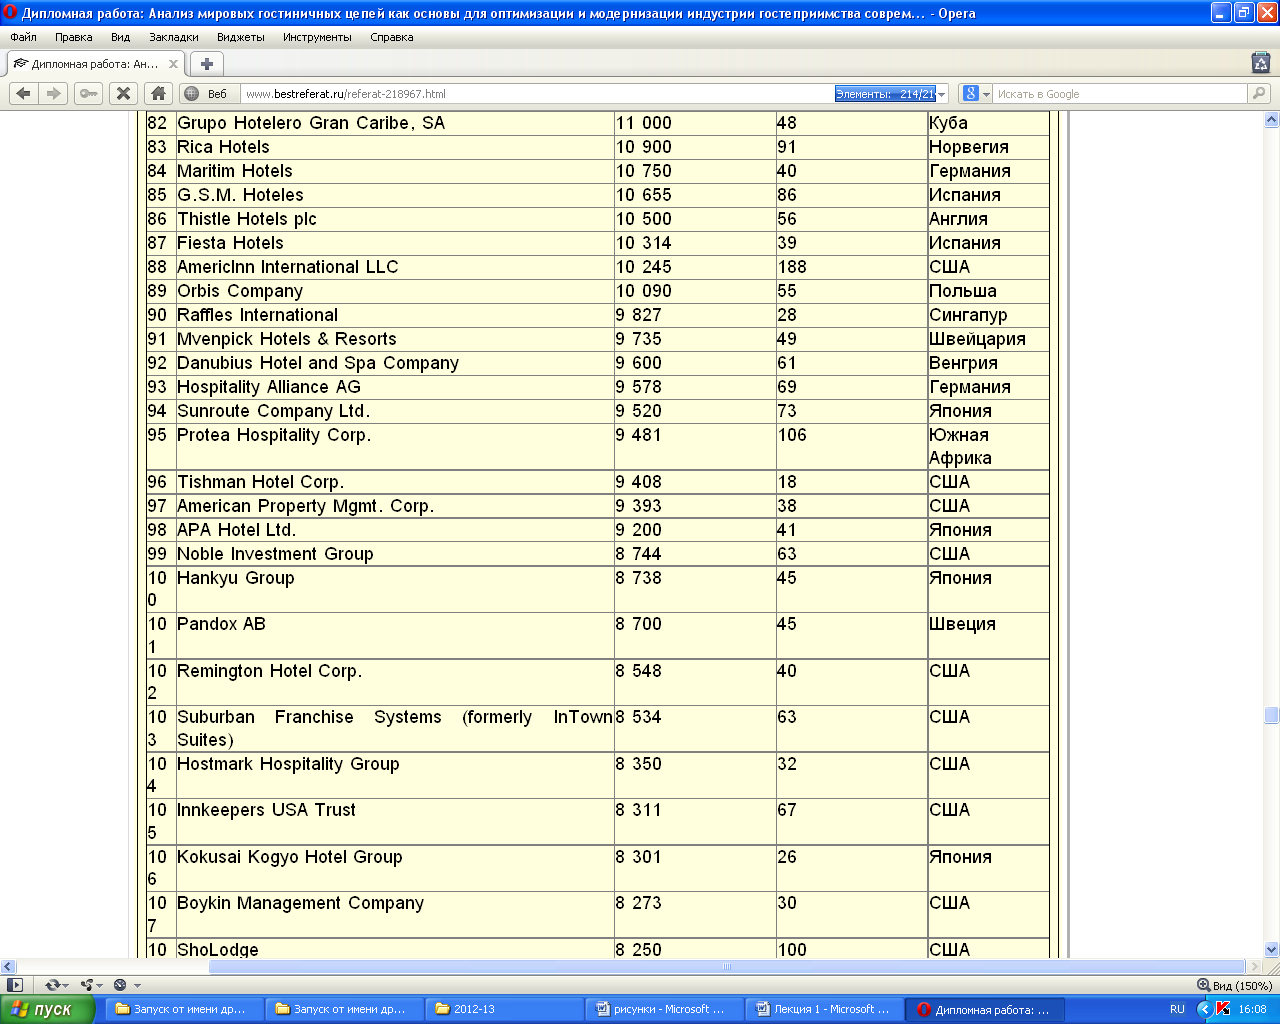
Task: Click the Kaspersky tray icon
Action: [x=1223, y=1009]
